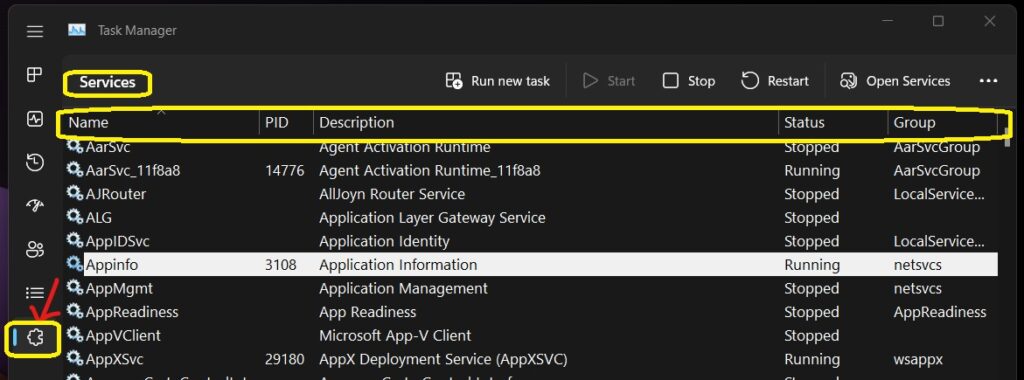Restart the selected service

click(x=775, y=81)
